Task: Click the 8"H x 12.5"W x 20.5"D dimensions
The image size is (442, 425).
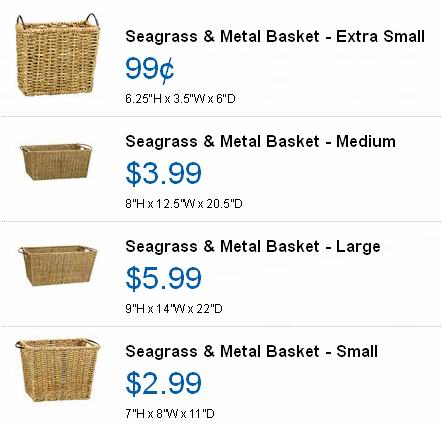Action: pos(184,204)
